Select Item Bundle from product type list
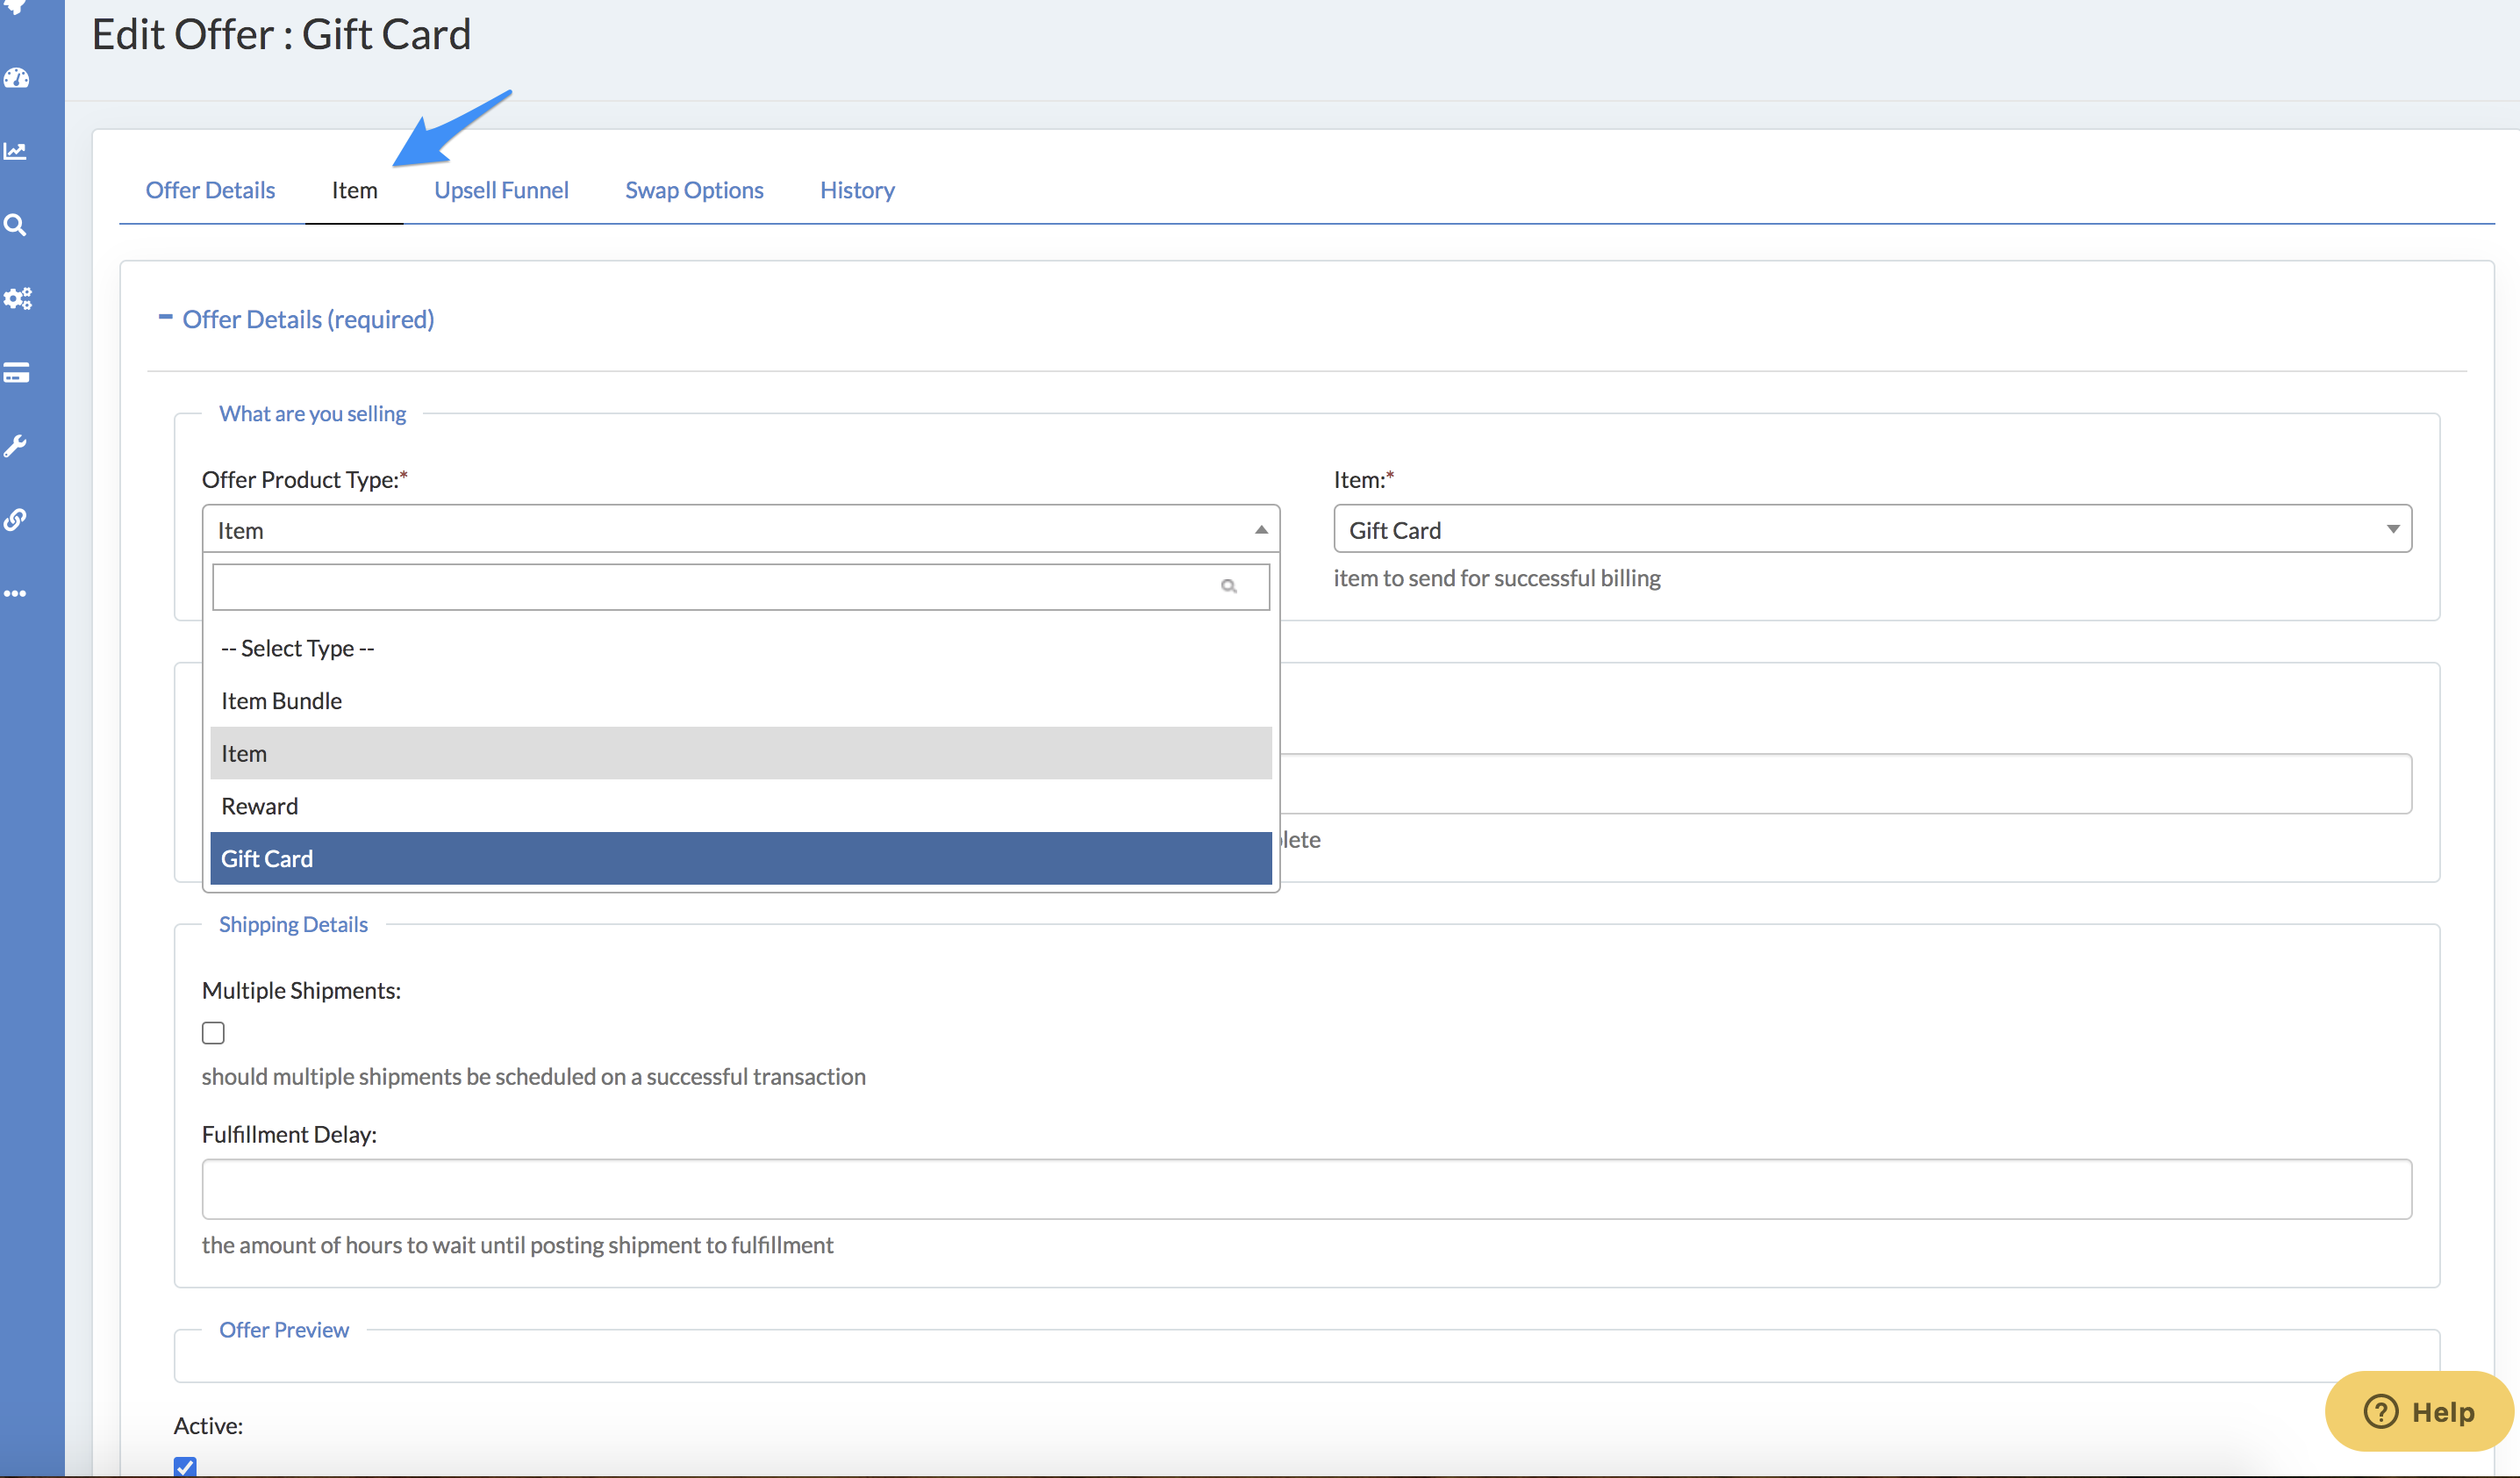 pyautogui.click(x=740, y=701)
